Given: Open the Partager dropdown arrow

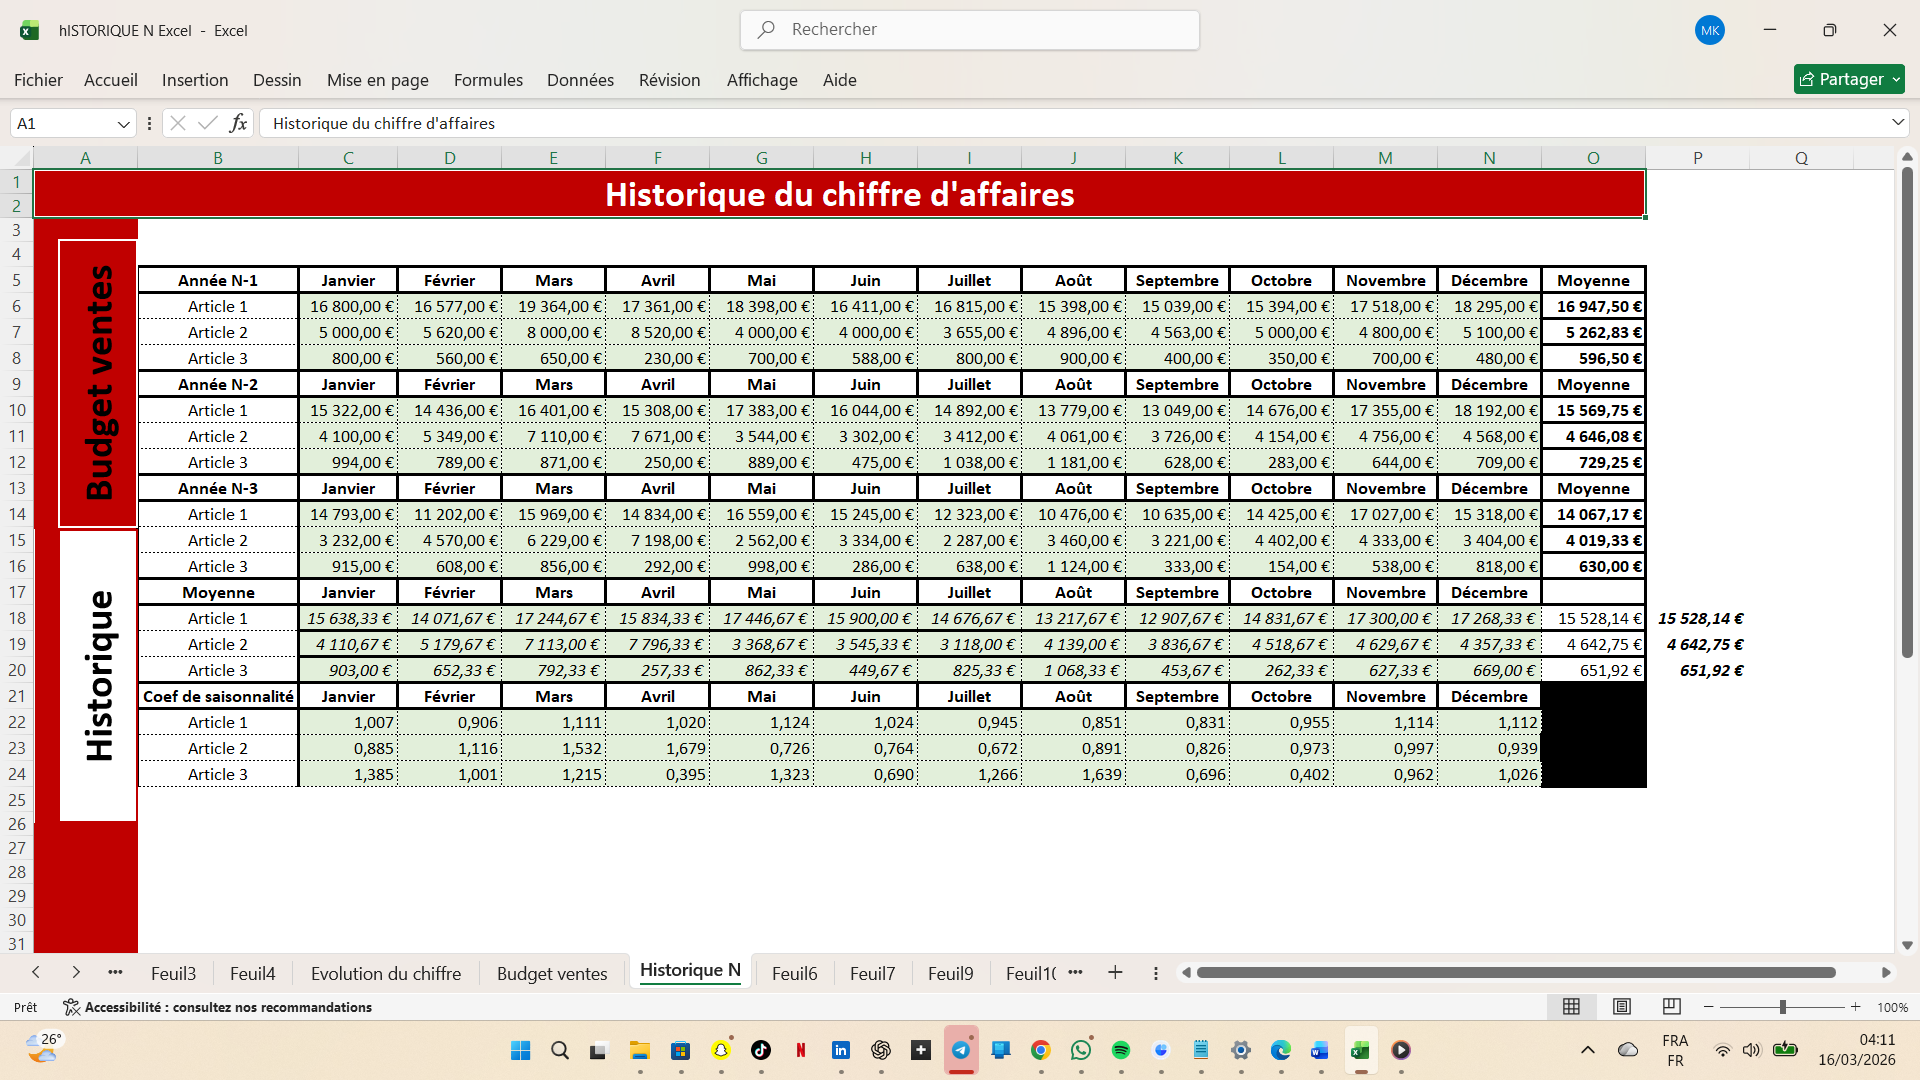Looking at the screenshot, I should 1896,80.
